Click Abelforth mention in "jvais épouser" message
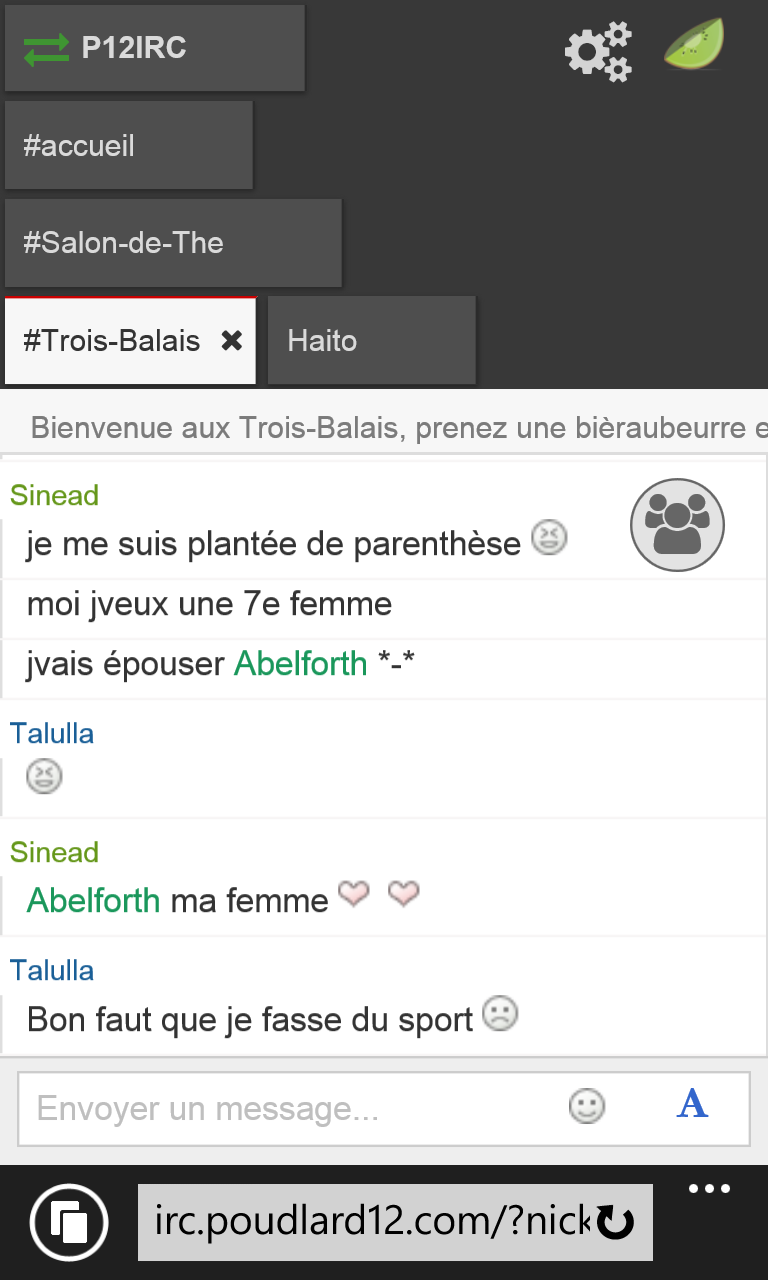This screenshot has height=1280, width=768. [x=300, y=664]
